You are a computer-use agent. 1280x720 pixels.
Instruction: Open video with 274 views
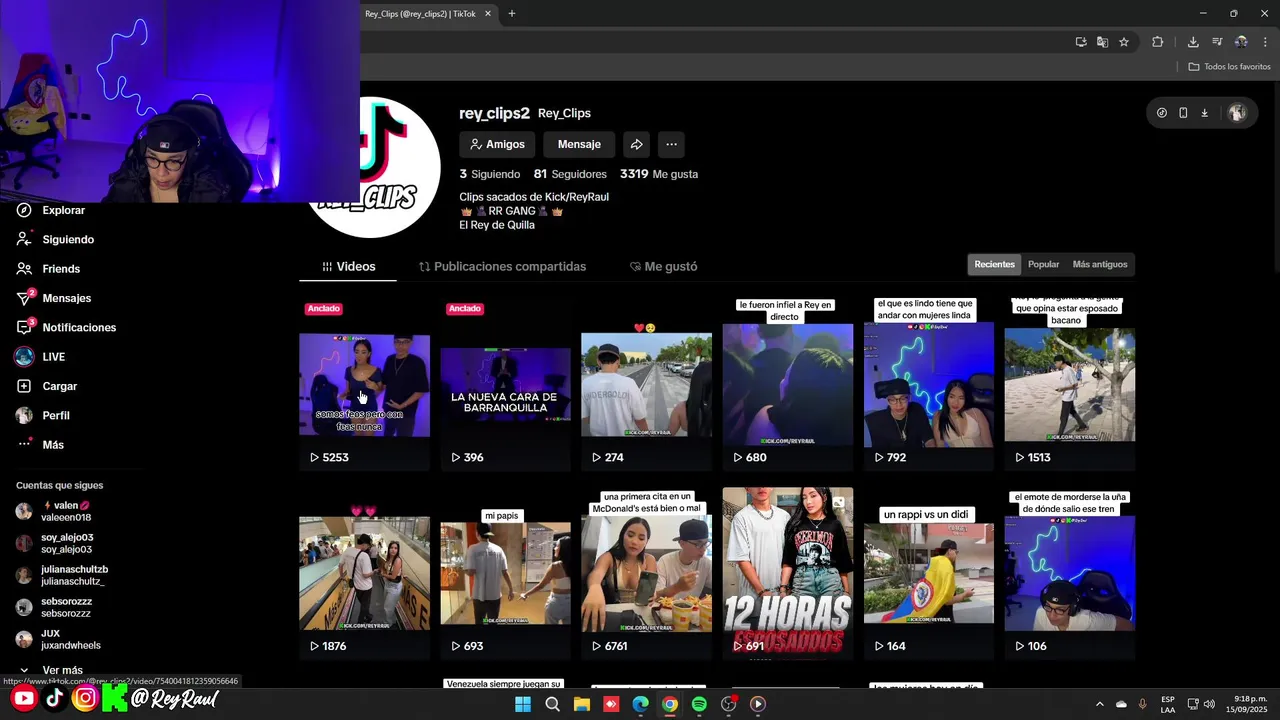pyautogui.click(x=646, y=385)
